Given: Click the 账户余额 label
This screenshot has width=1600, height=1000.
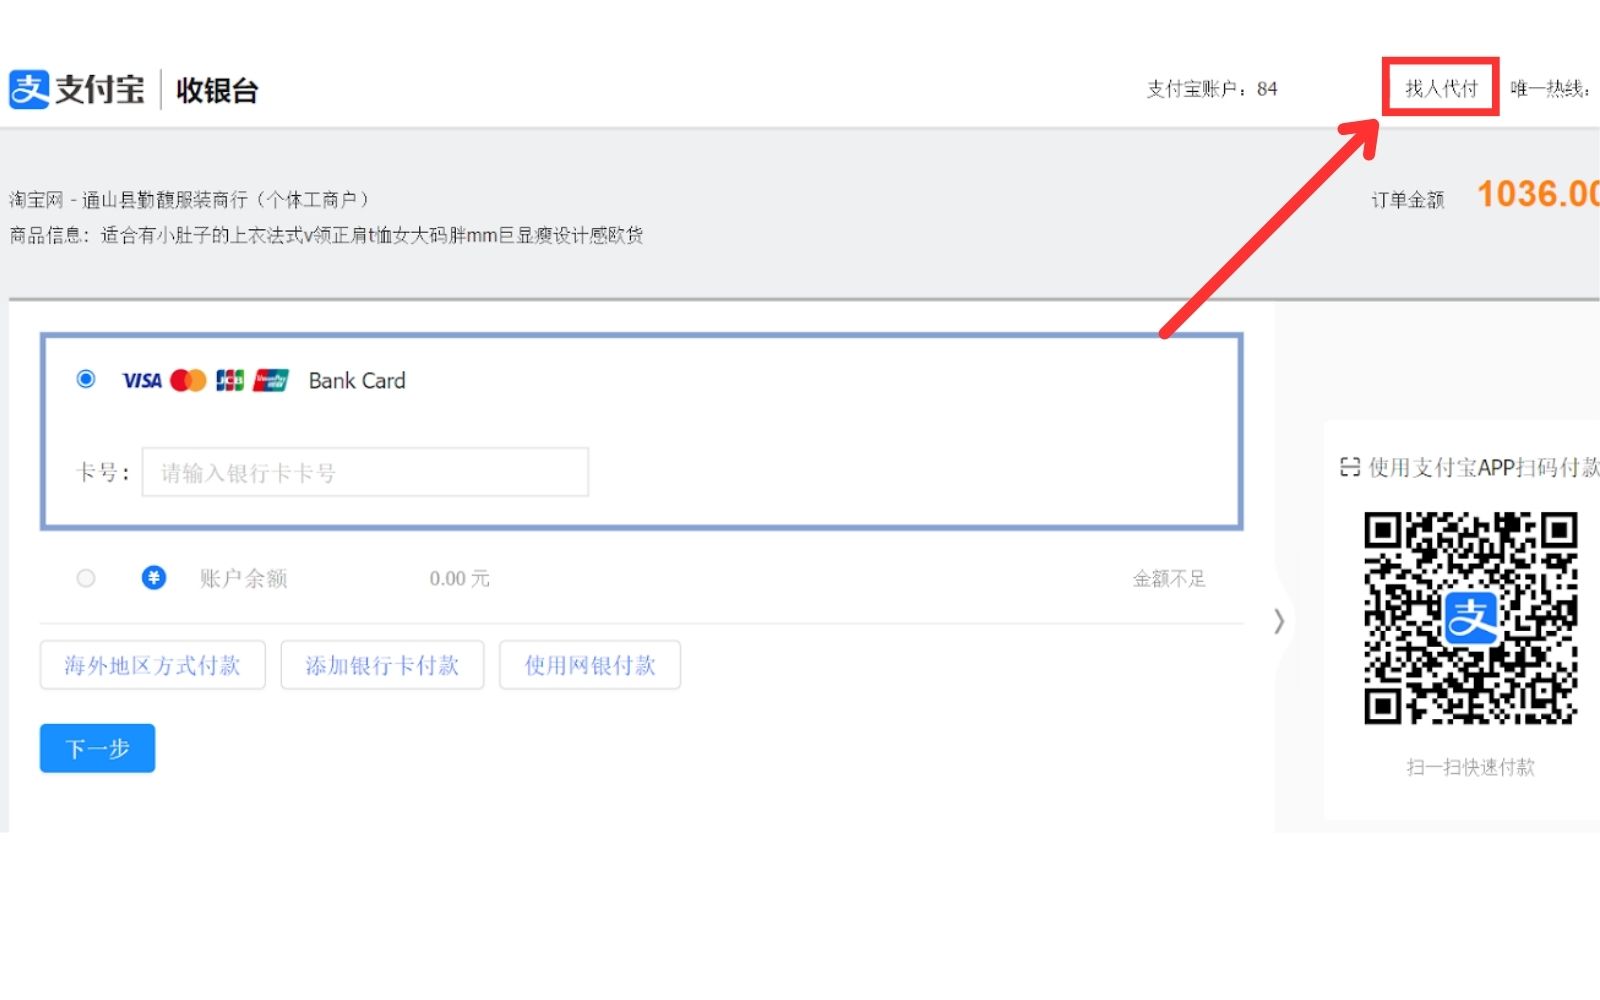Looking at the screenshot, I should click(243, 578).
